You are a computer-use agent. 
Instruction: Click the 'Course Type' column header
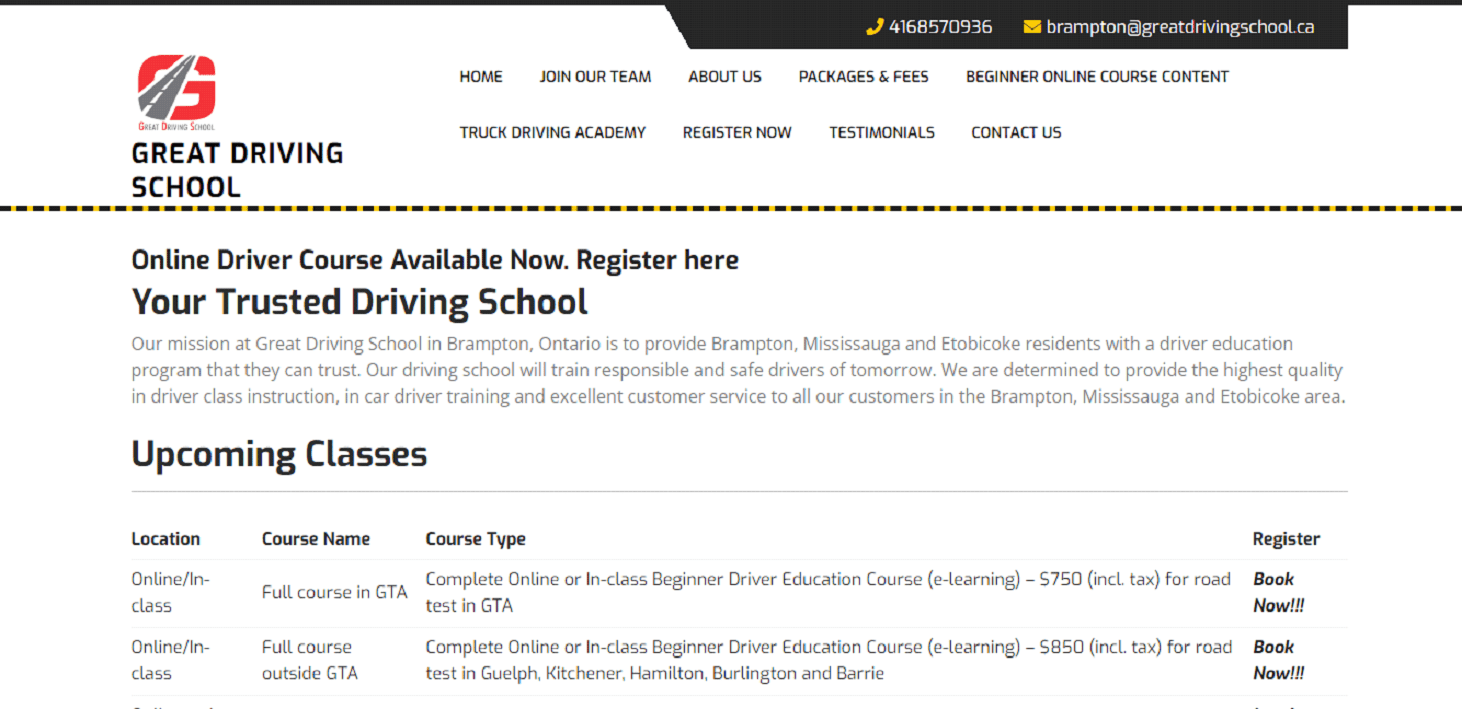coord(476,539)
